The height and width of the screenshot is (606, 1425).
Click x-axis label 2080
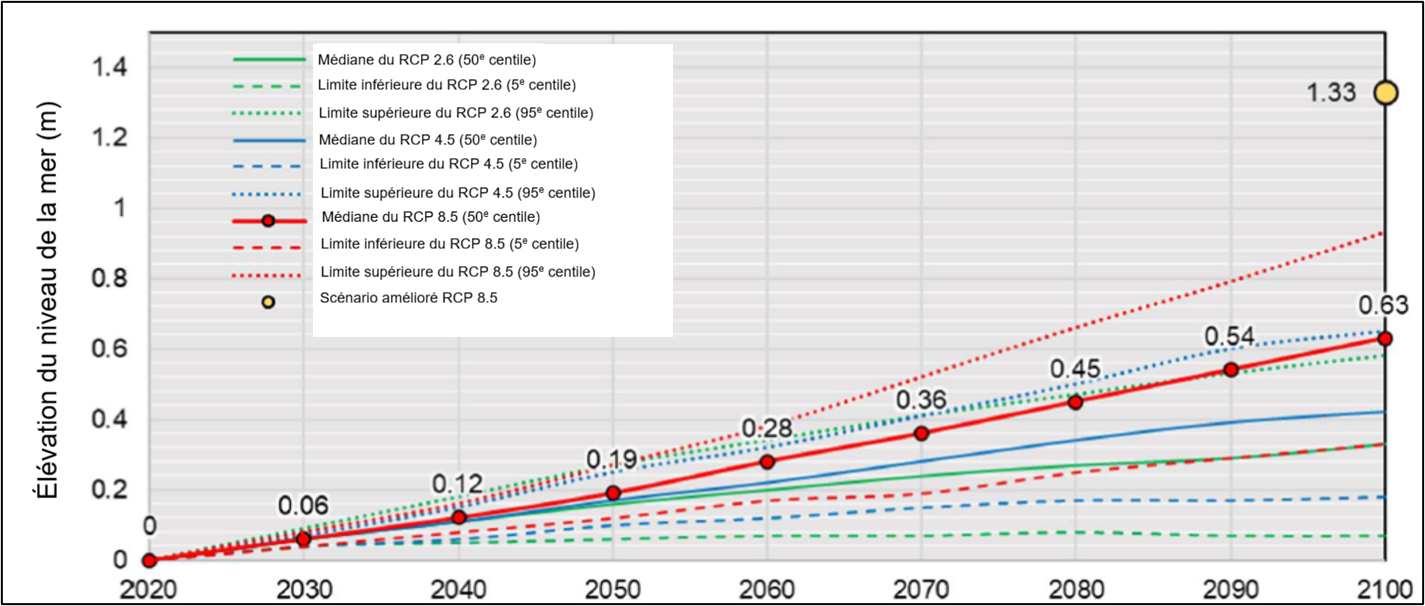coord(1076,588)
